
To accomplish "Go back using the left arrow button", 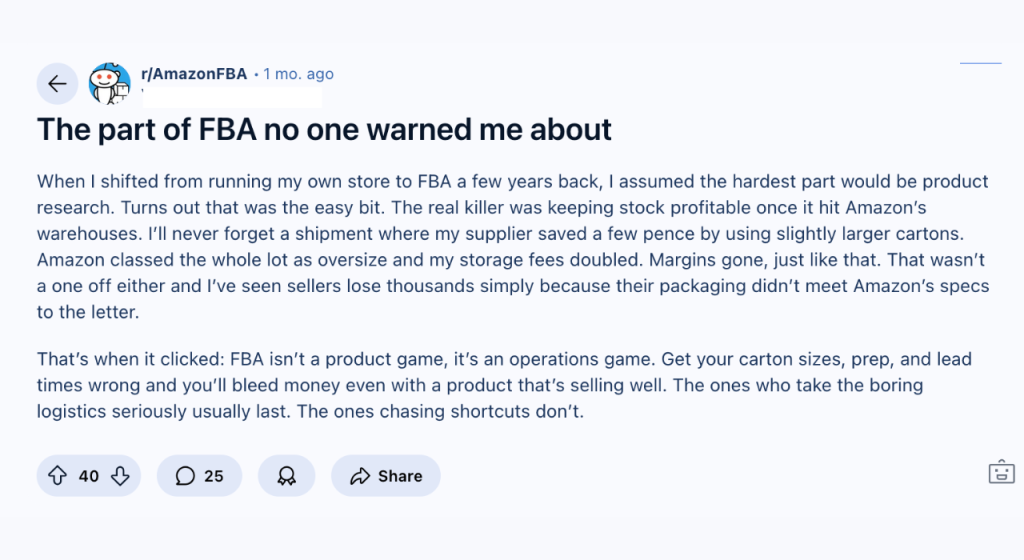I will [57, 84].
